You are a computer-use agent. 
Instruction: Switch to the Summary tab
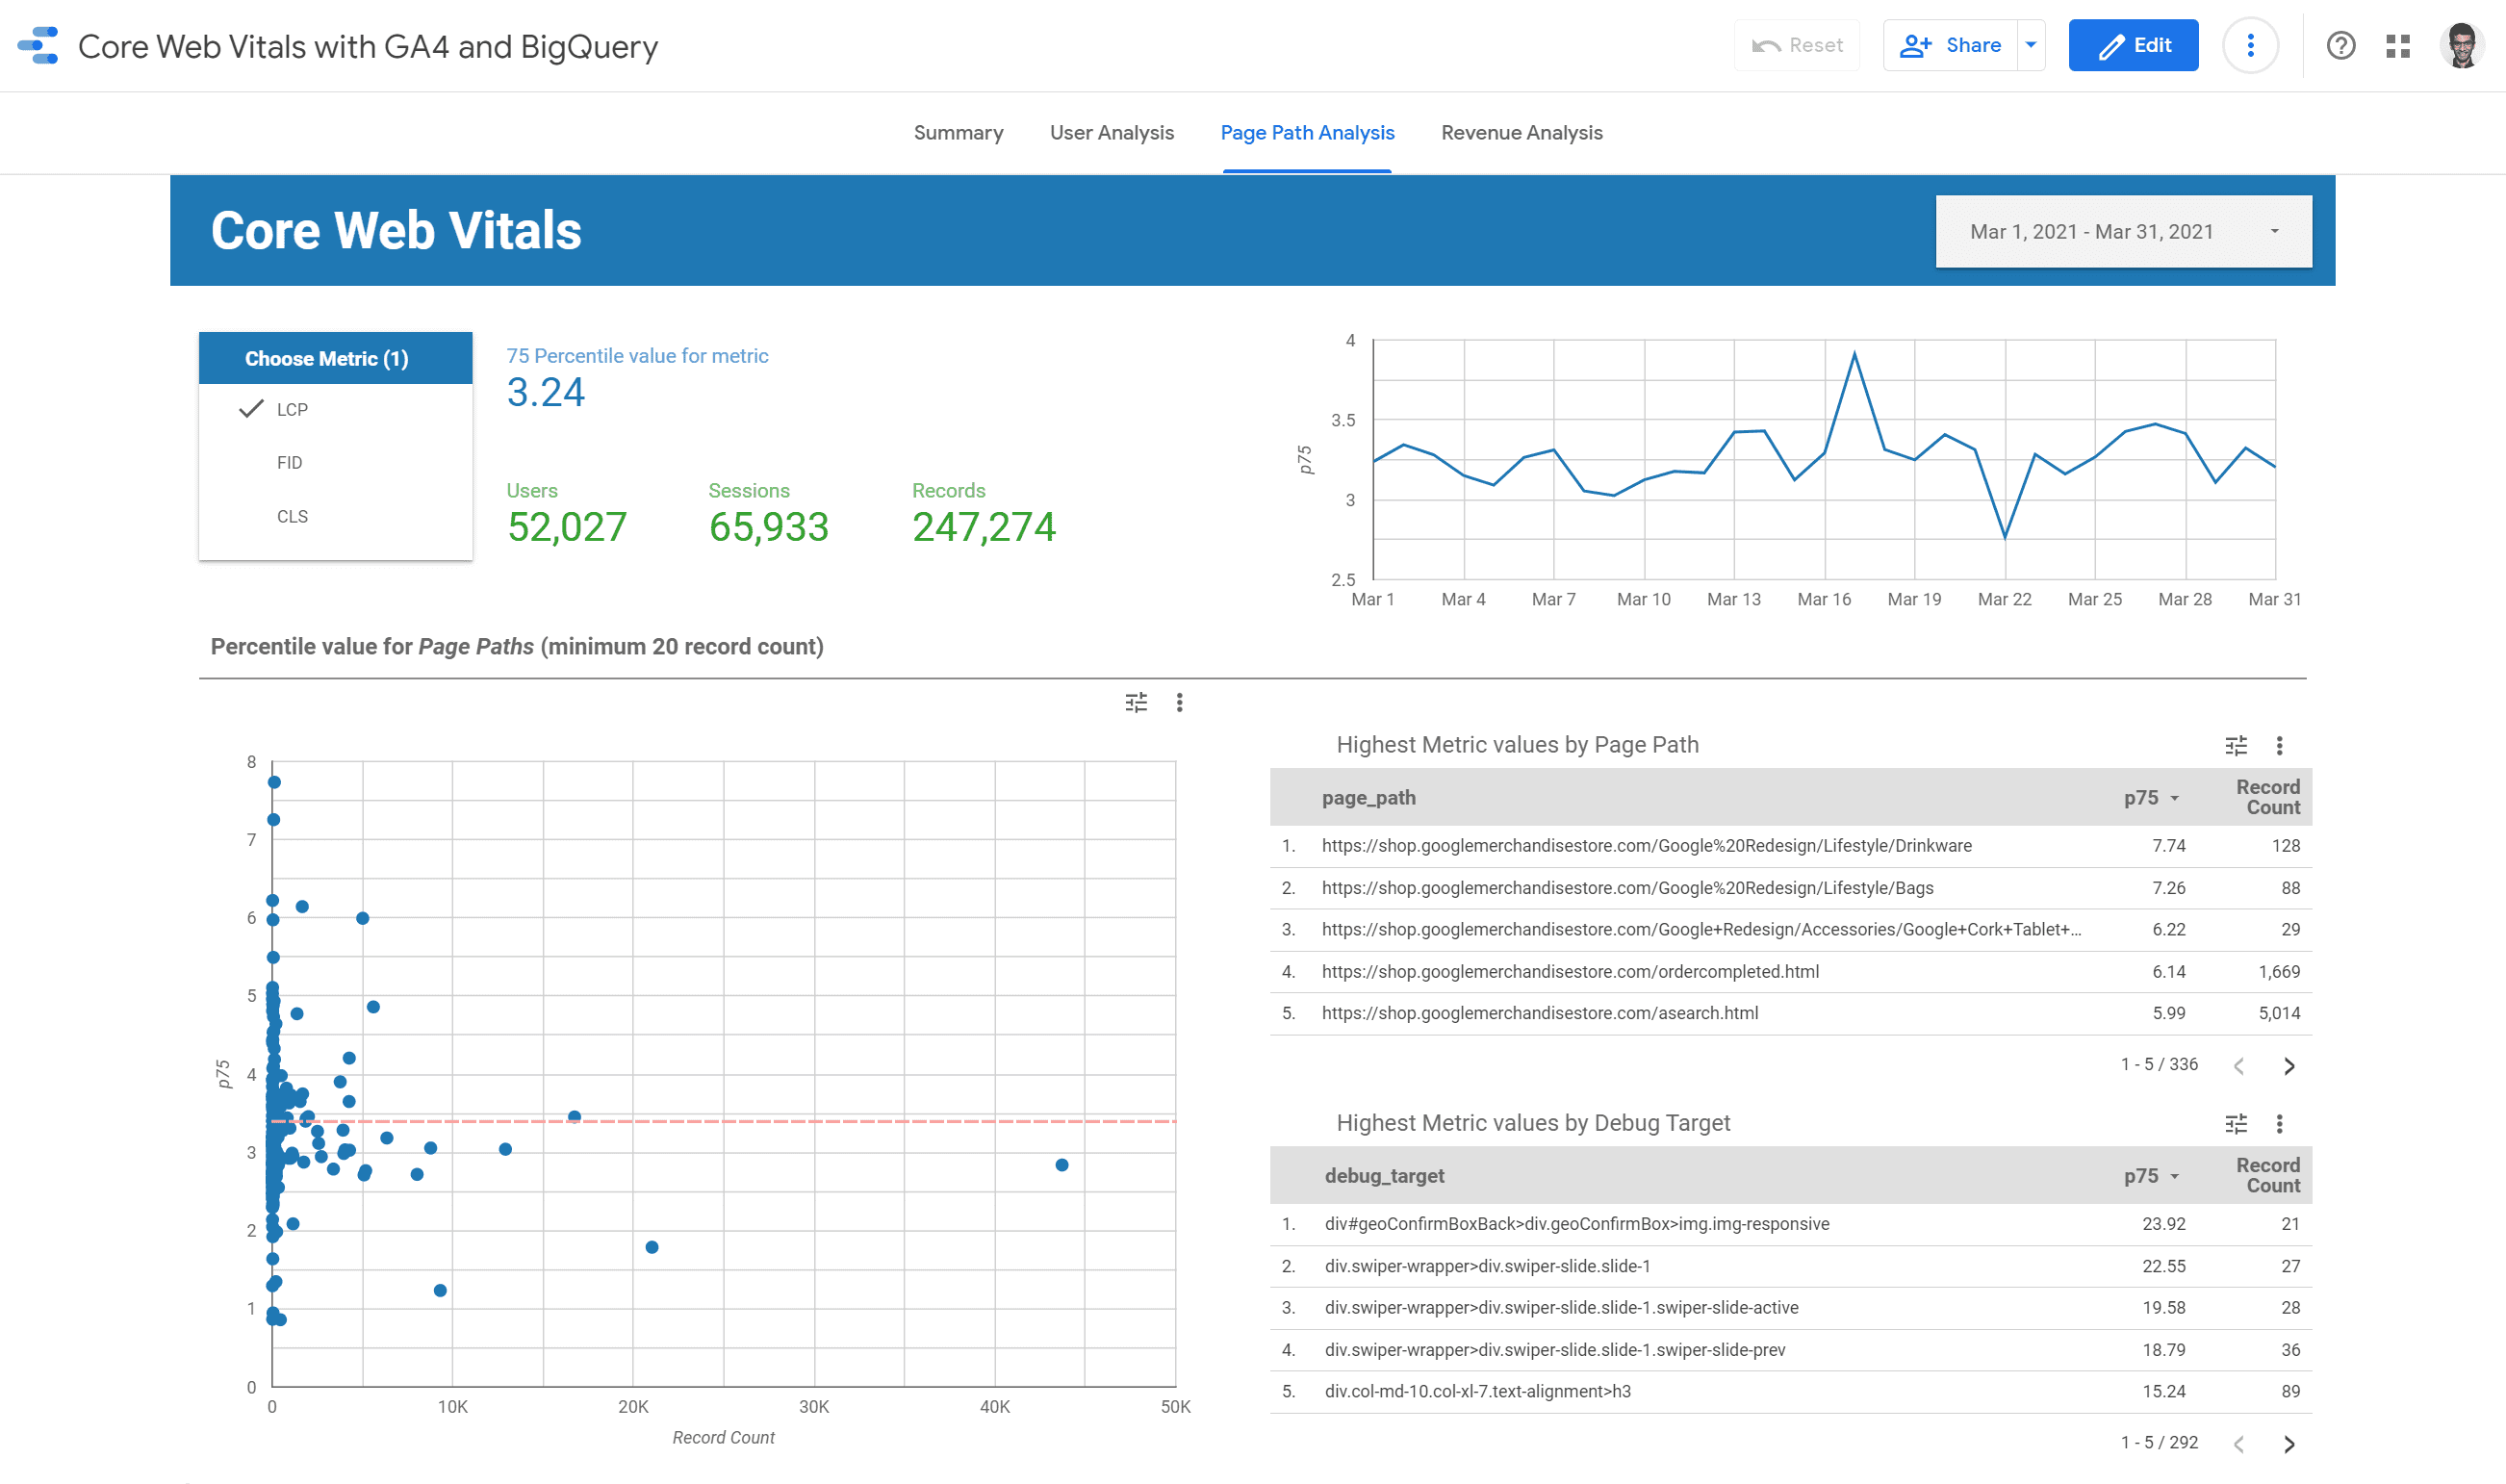[956, 133]
